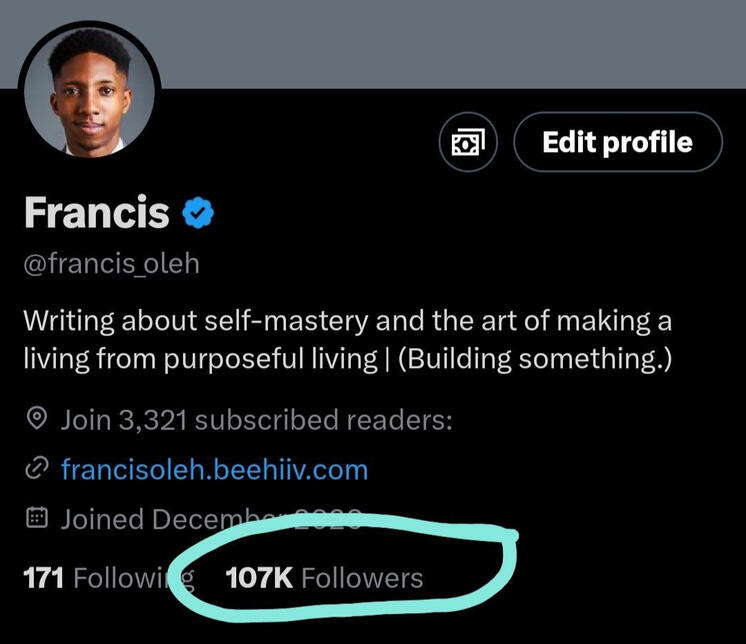Open the 107K Followers list

click(x=324, y=578)
